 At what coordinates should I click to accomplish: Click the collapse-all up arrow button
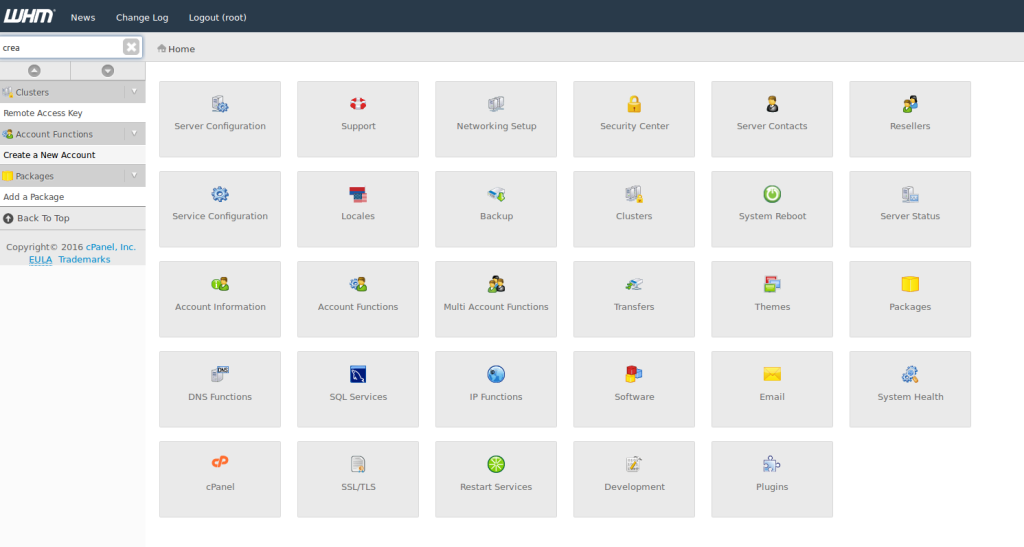tap(34, 70)
